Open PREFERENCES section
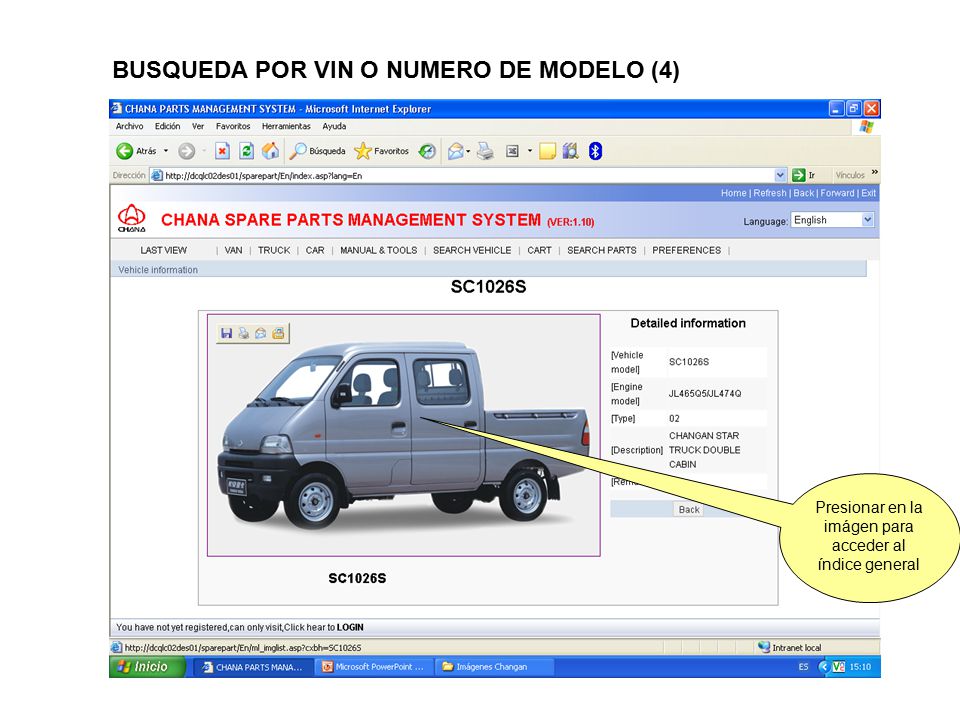Screen dimensions: 960x720 tap(686, 250)
